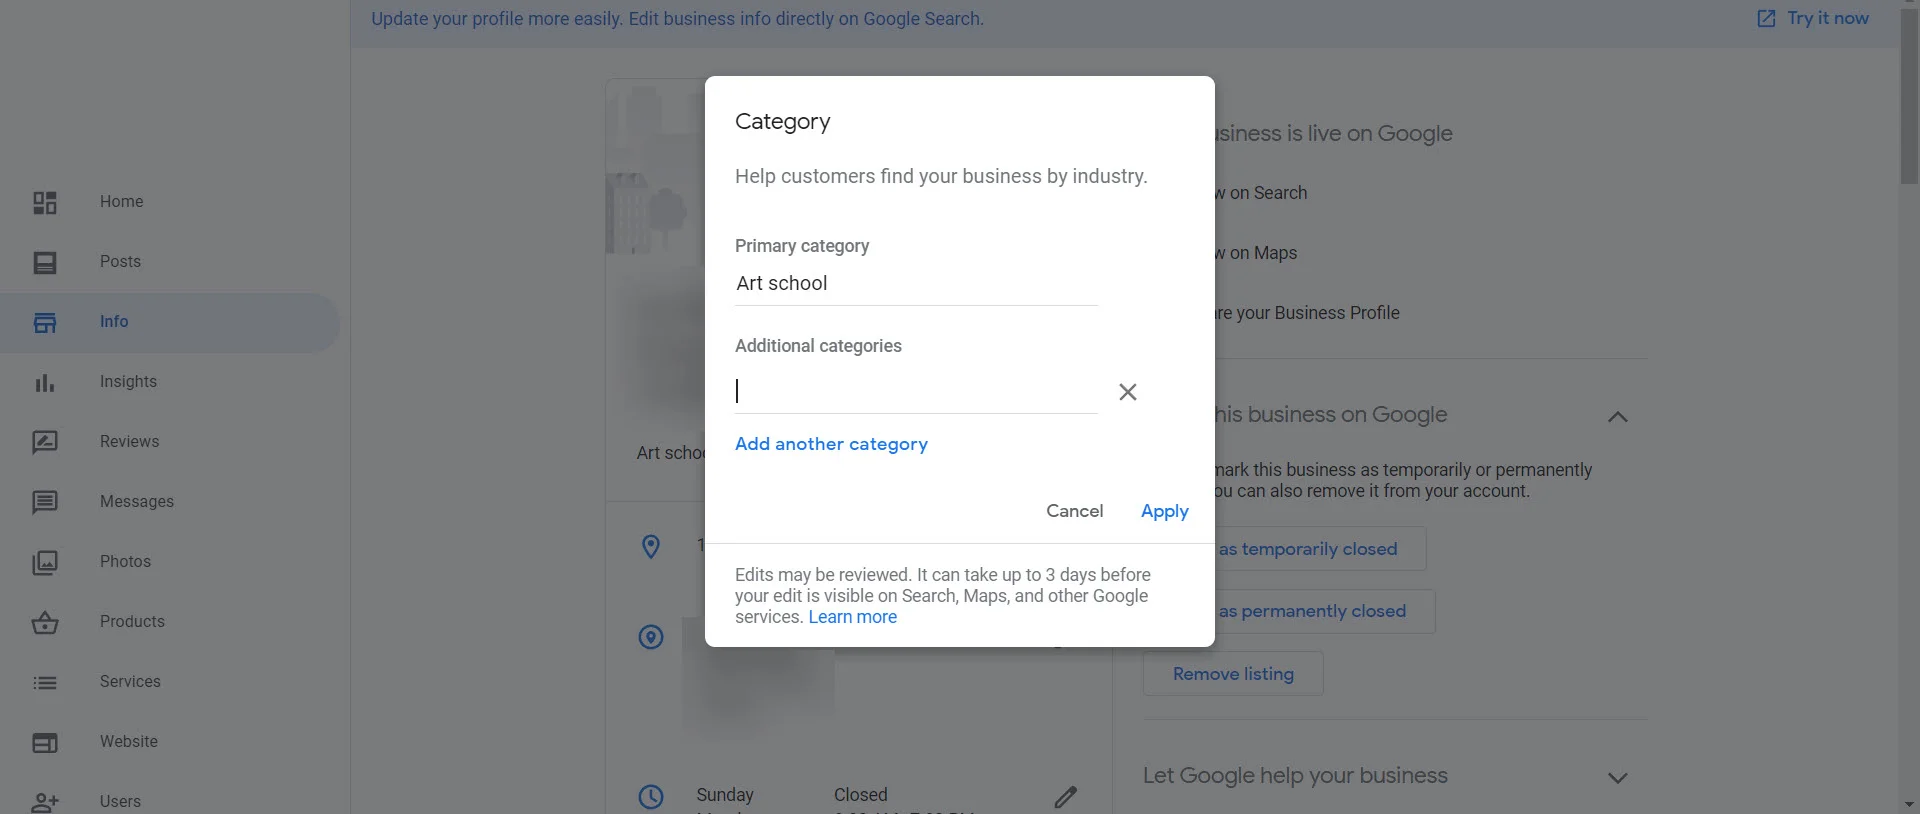Viewport: 1920px width, 814px height.
Task: Open Reviews in the sidebar menu
Action: tap(129, 442)
